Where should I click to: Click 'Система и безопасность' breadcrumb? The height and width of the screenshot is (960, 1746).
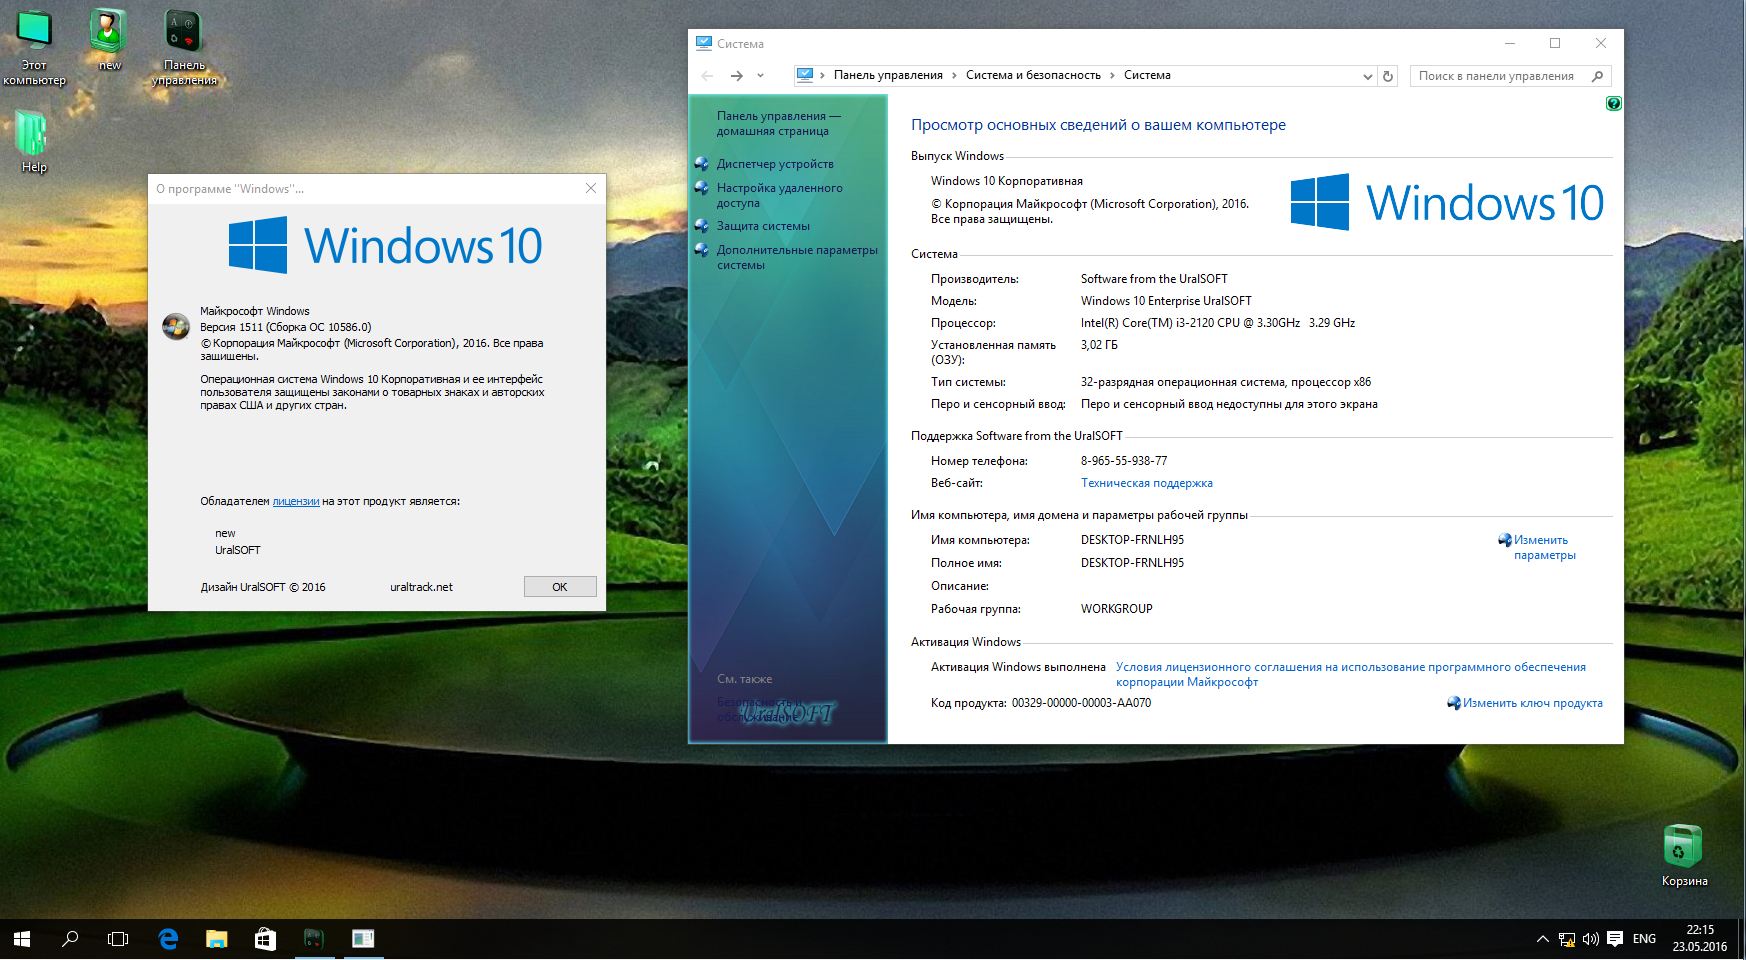[1033, 75]
